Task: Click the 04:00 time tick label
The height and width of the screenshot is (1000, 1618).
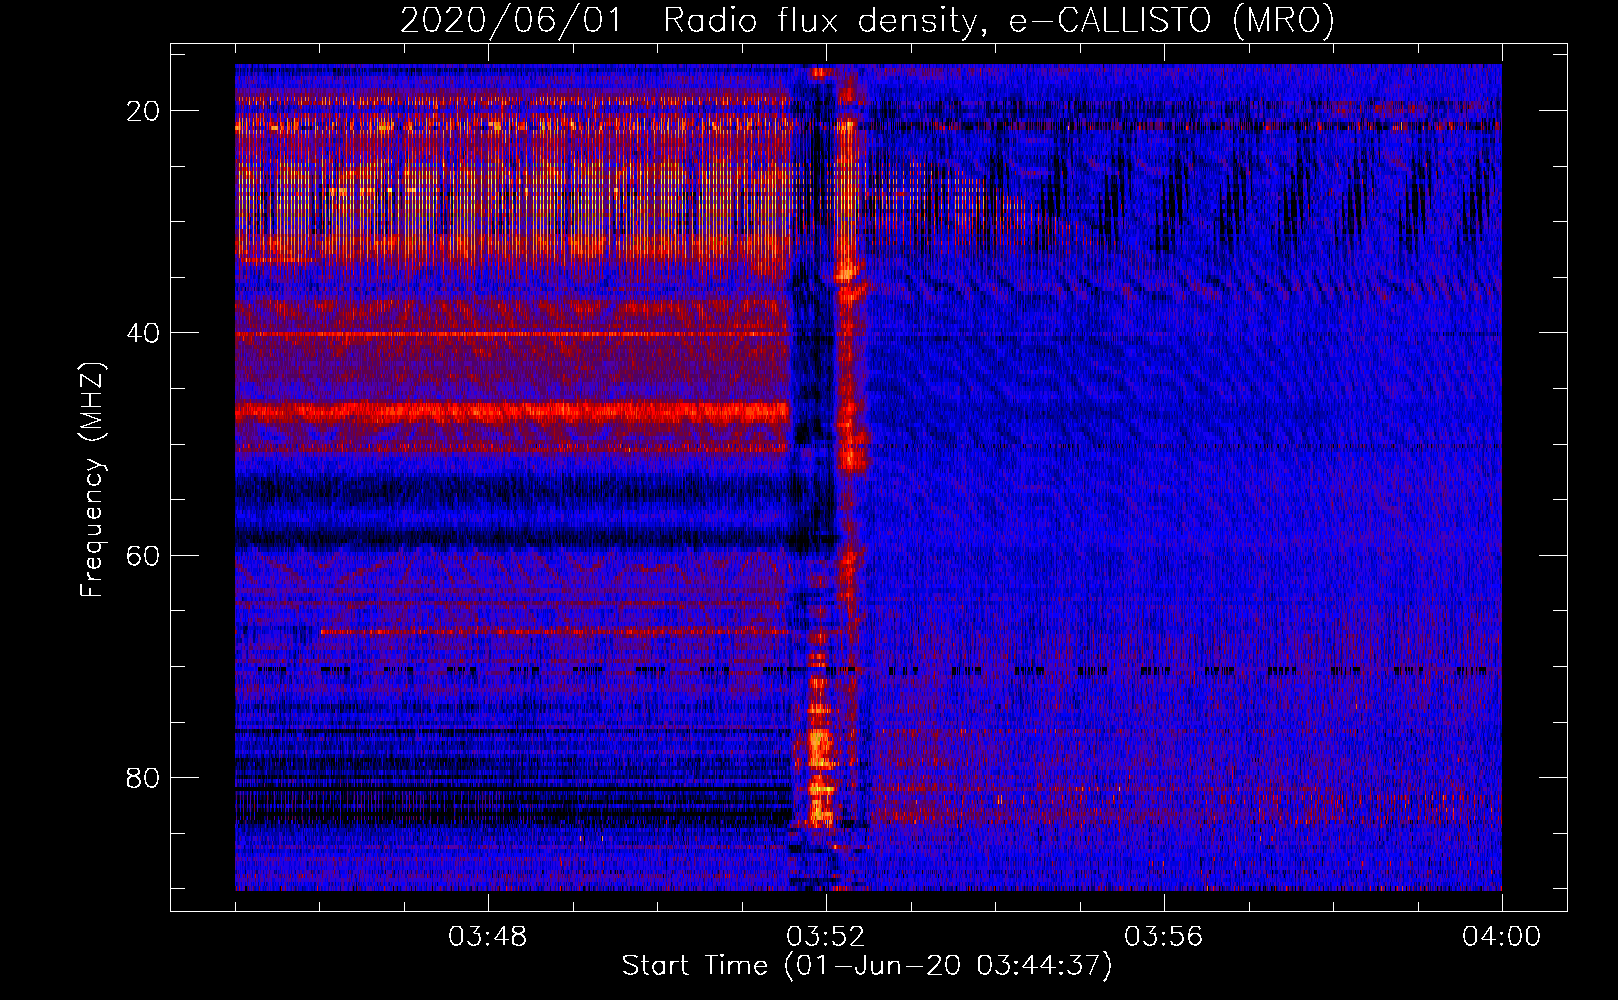Action: pos(1502,937)
